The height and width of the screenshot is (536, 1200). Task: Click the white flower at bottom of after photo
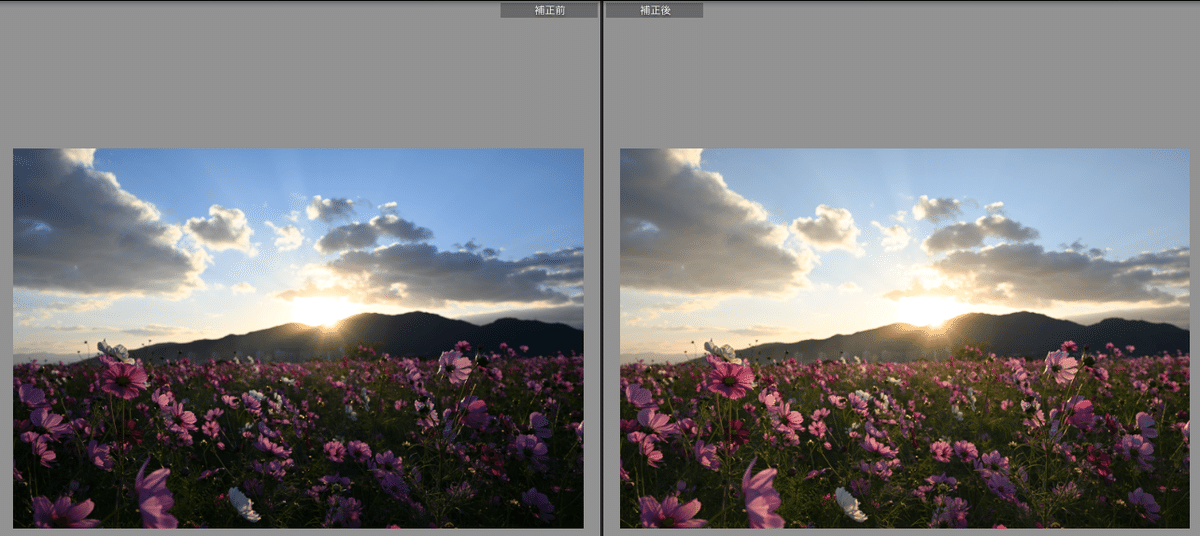(x=850, y=503)
